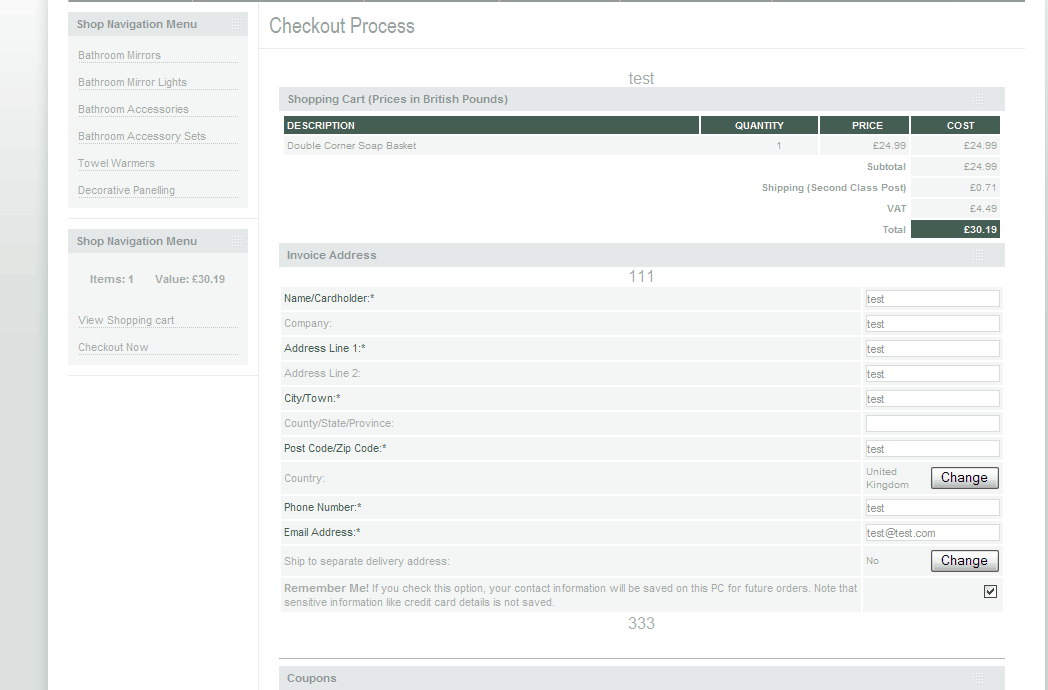Select Bathroom Accessory Sets in the sidebar
The width and height of the screenshot is (1048, 690).
coord(142,136)
